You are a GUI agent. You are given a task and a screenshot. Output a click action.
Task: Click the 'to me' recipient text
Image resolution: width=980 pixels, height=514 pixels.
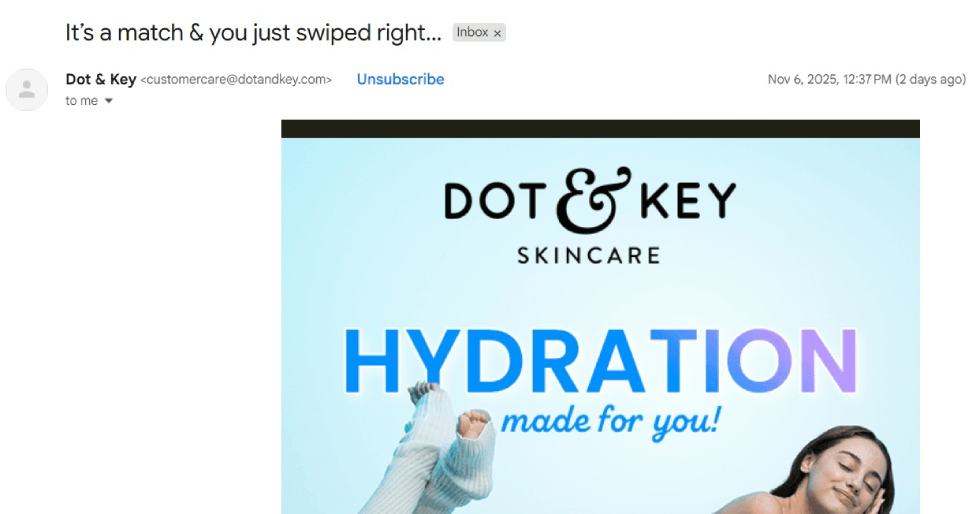(81, 101)
